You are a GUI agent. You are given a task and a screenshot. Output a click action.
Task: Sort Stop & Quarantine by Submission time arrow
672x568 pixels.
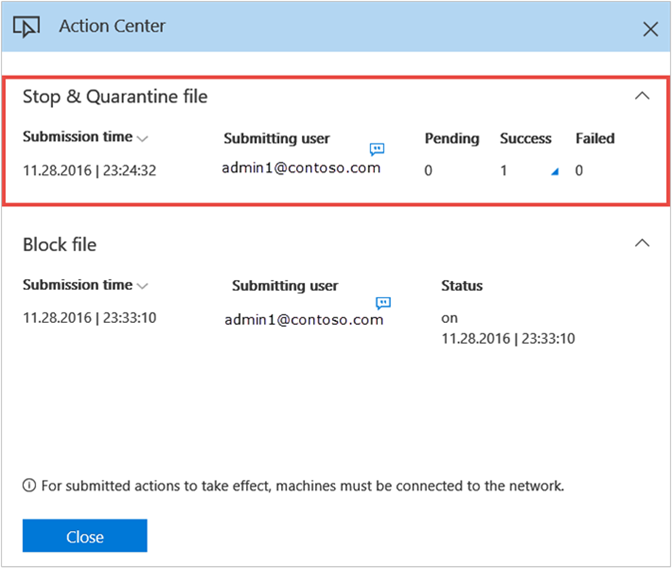[143, 139]
